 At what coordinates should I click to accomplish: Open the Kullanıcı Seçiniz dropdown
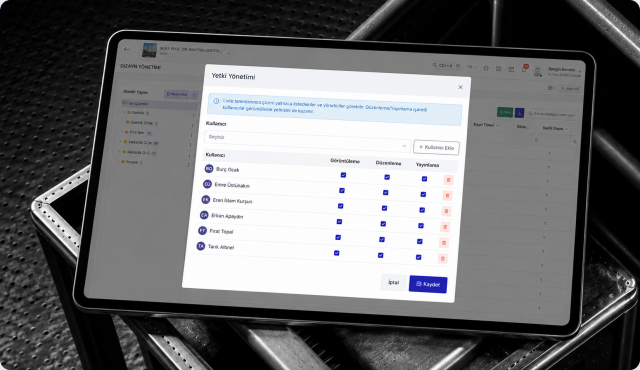click(x=307, y=141)
